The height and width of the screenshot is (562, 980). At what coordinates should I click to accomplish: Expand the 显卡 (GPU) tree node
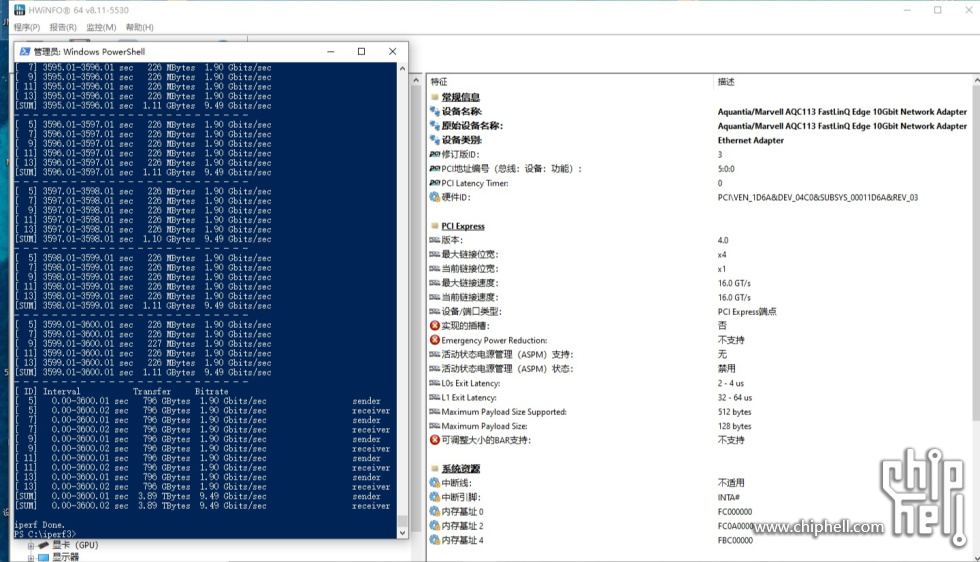(31, 546)
